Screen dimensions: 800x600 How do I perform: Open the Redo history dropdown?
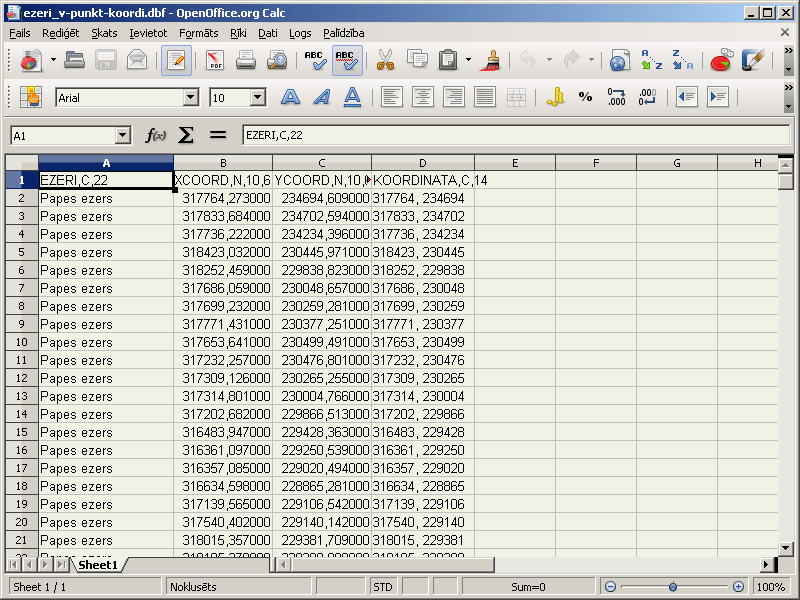[591, 60]
